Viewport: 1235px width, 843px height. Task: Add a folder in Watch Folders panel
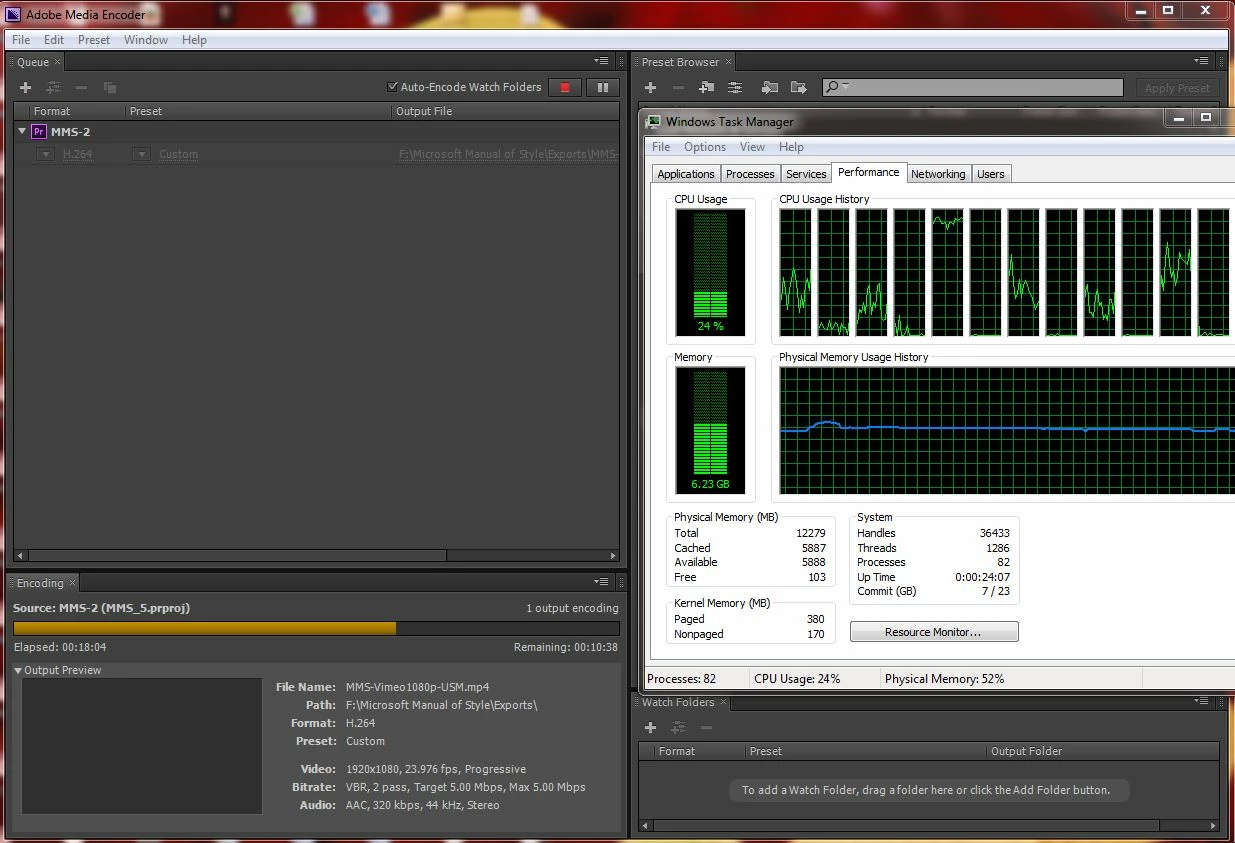tap(650, 728)
